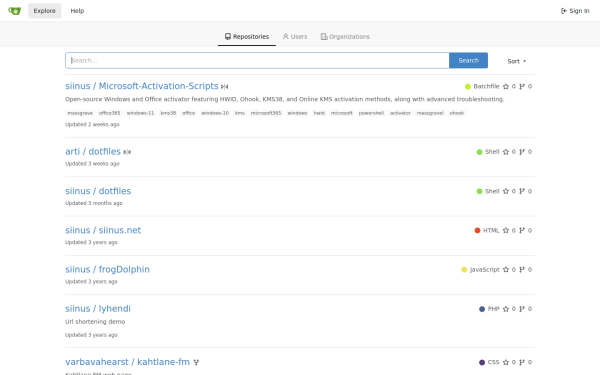Select the powershell topic tag
Viewport: 600px width, 375px height.
coord(371,113)
